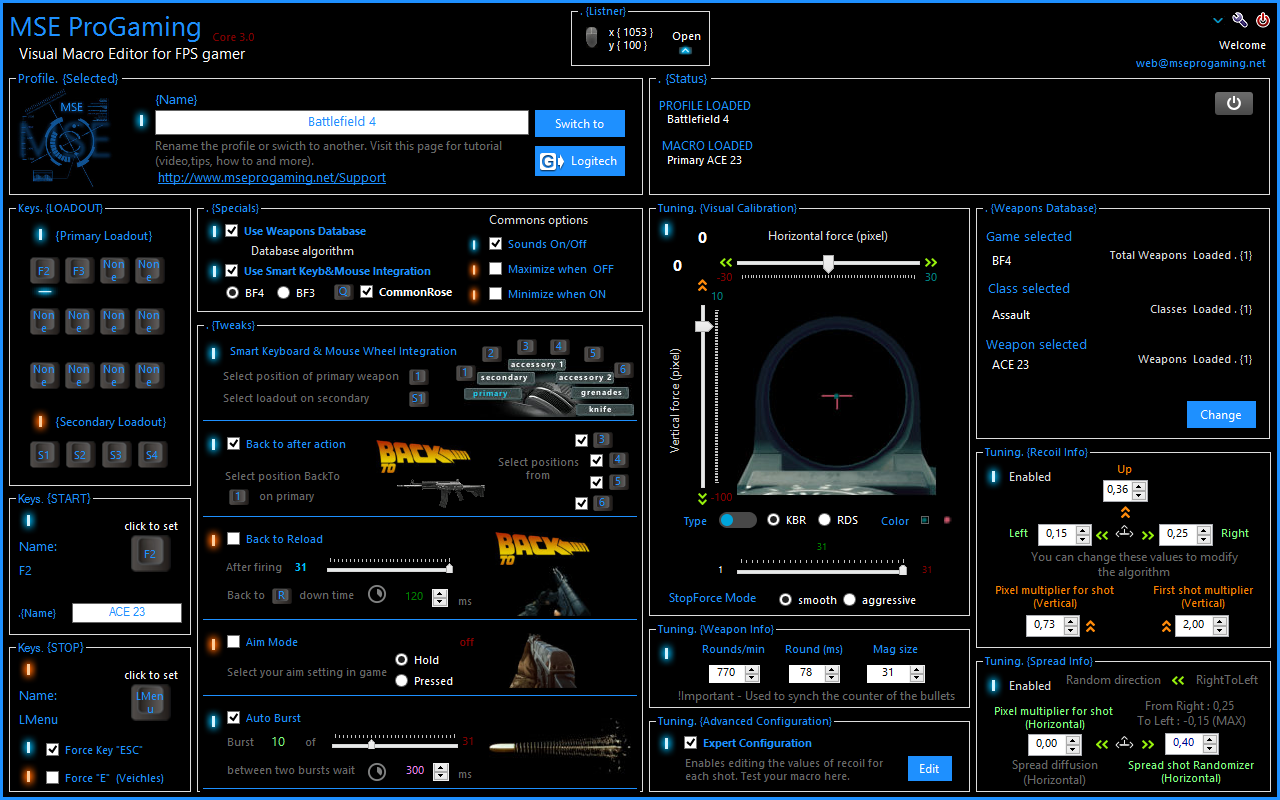Screen dimensions: 1280x800
Task: Select the S2 secondary loadout key
Action: pos(80,455)
